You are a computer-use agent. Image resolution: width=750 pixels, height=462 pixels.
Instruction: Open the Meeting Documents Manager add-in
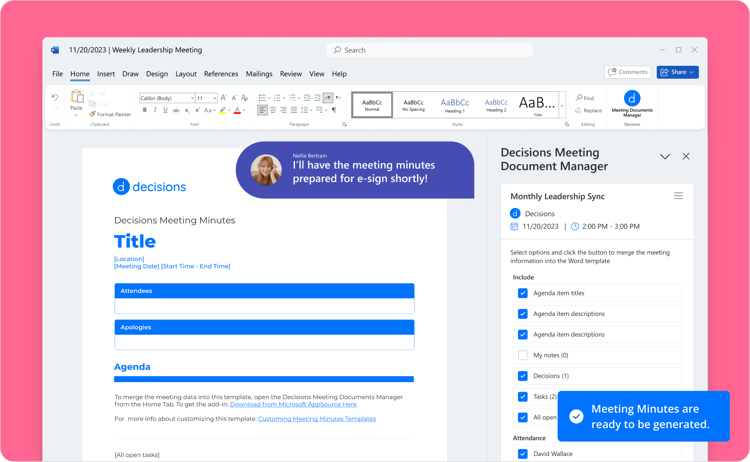[x=631, y=103]
